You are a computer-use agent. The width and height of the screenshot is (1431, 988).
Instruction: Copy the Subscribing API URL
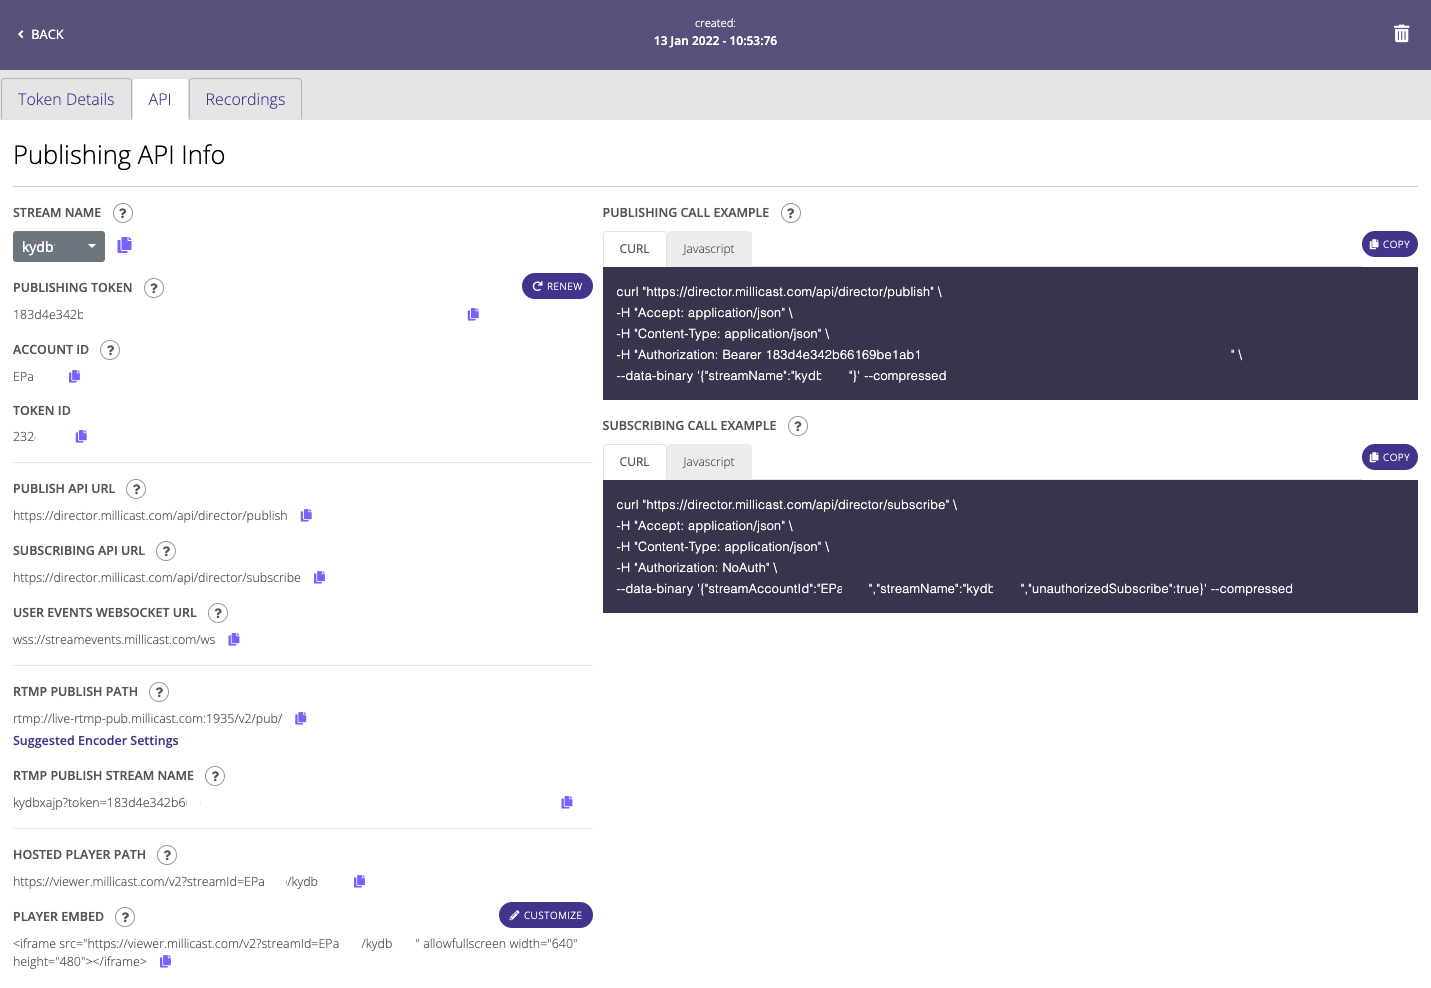[x=320, y=577]
